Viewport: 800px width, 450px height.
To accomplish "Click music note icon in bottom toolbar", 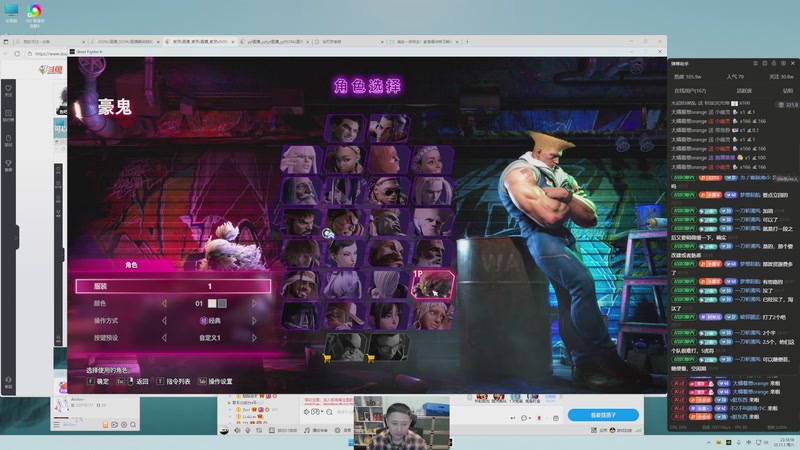I will 307,431.
